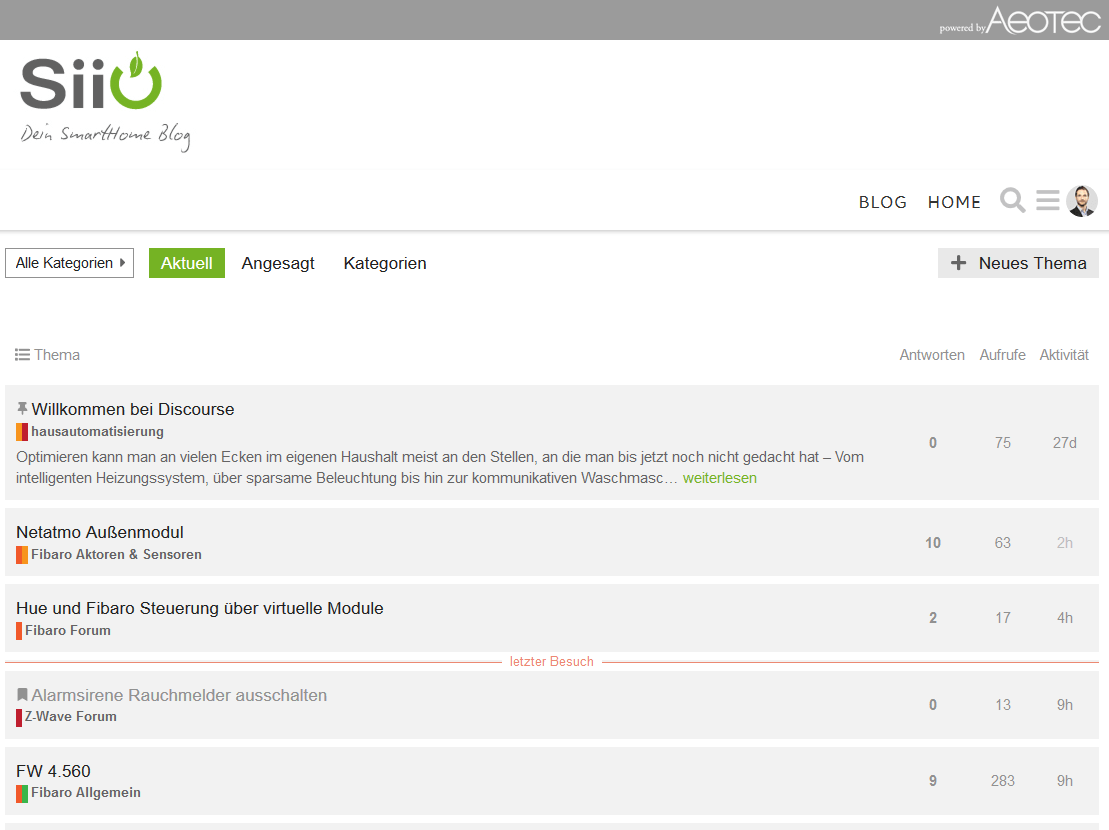Click reply count 9 for FW 4.560
This screenshot has width=1109, height=830.
click(933, 781)
